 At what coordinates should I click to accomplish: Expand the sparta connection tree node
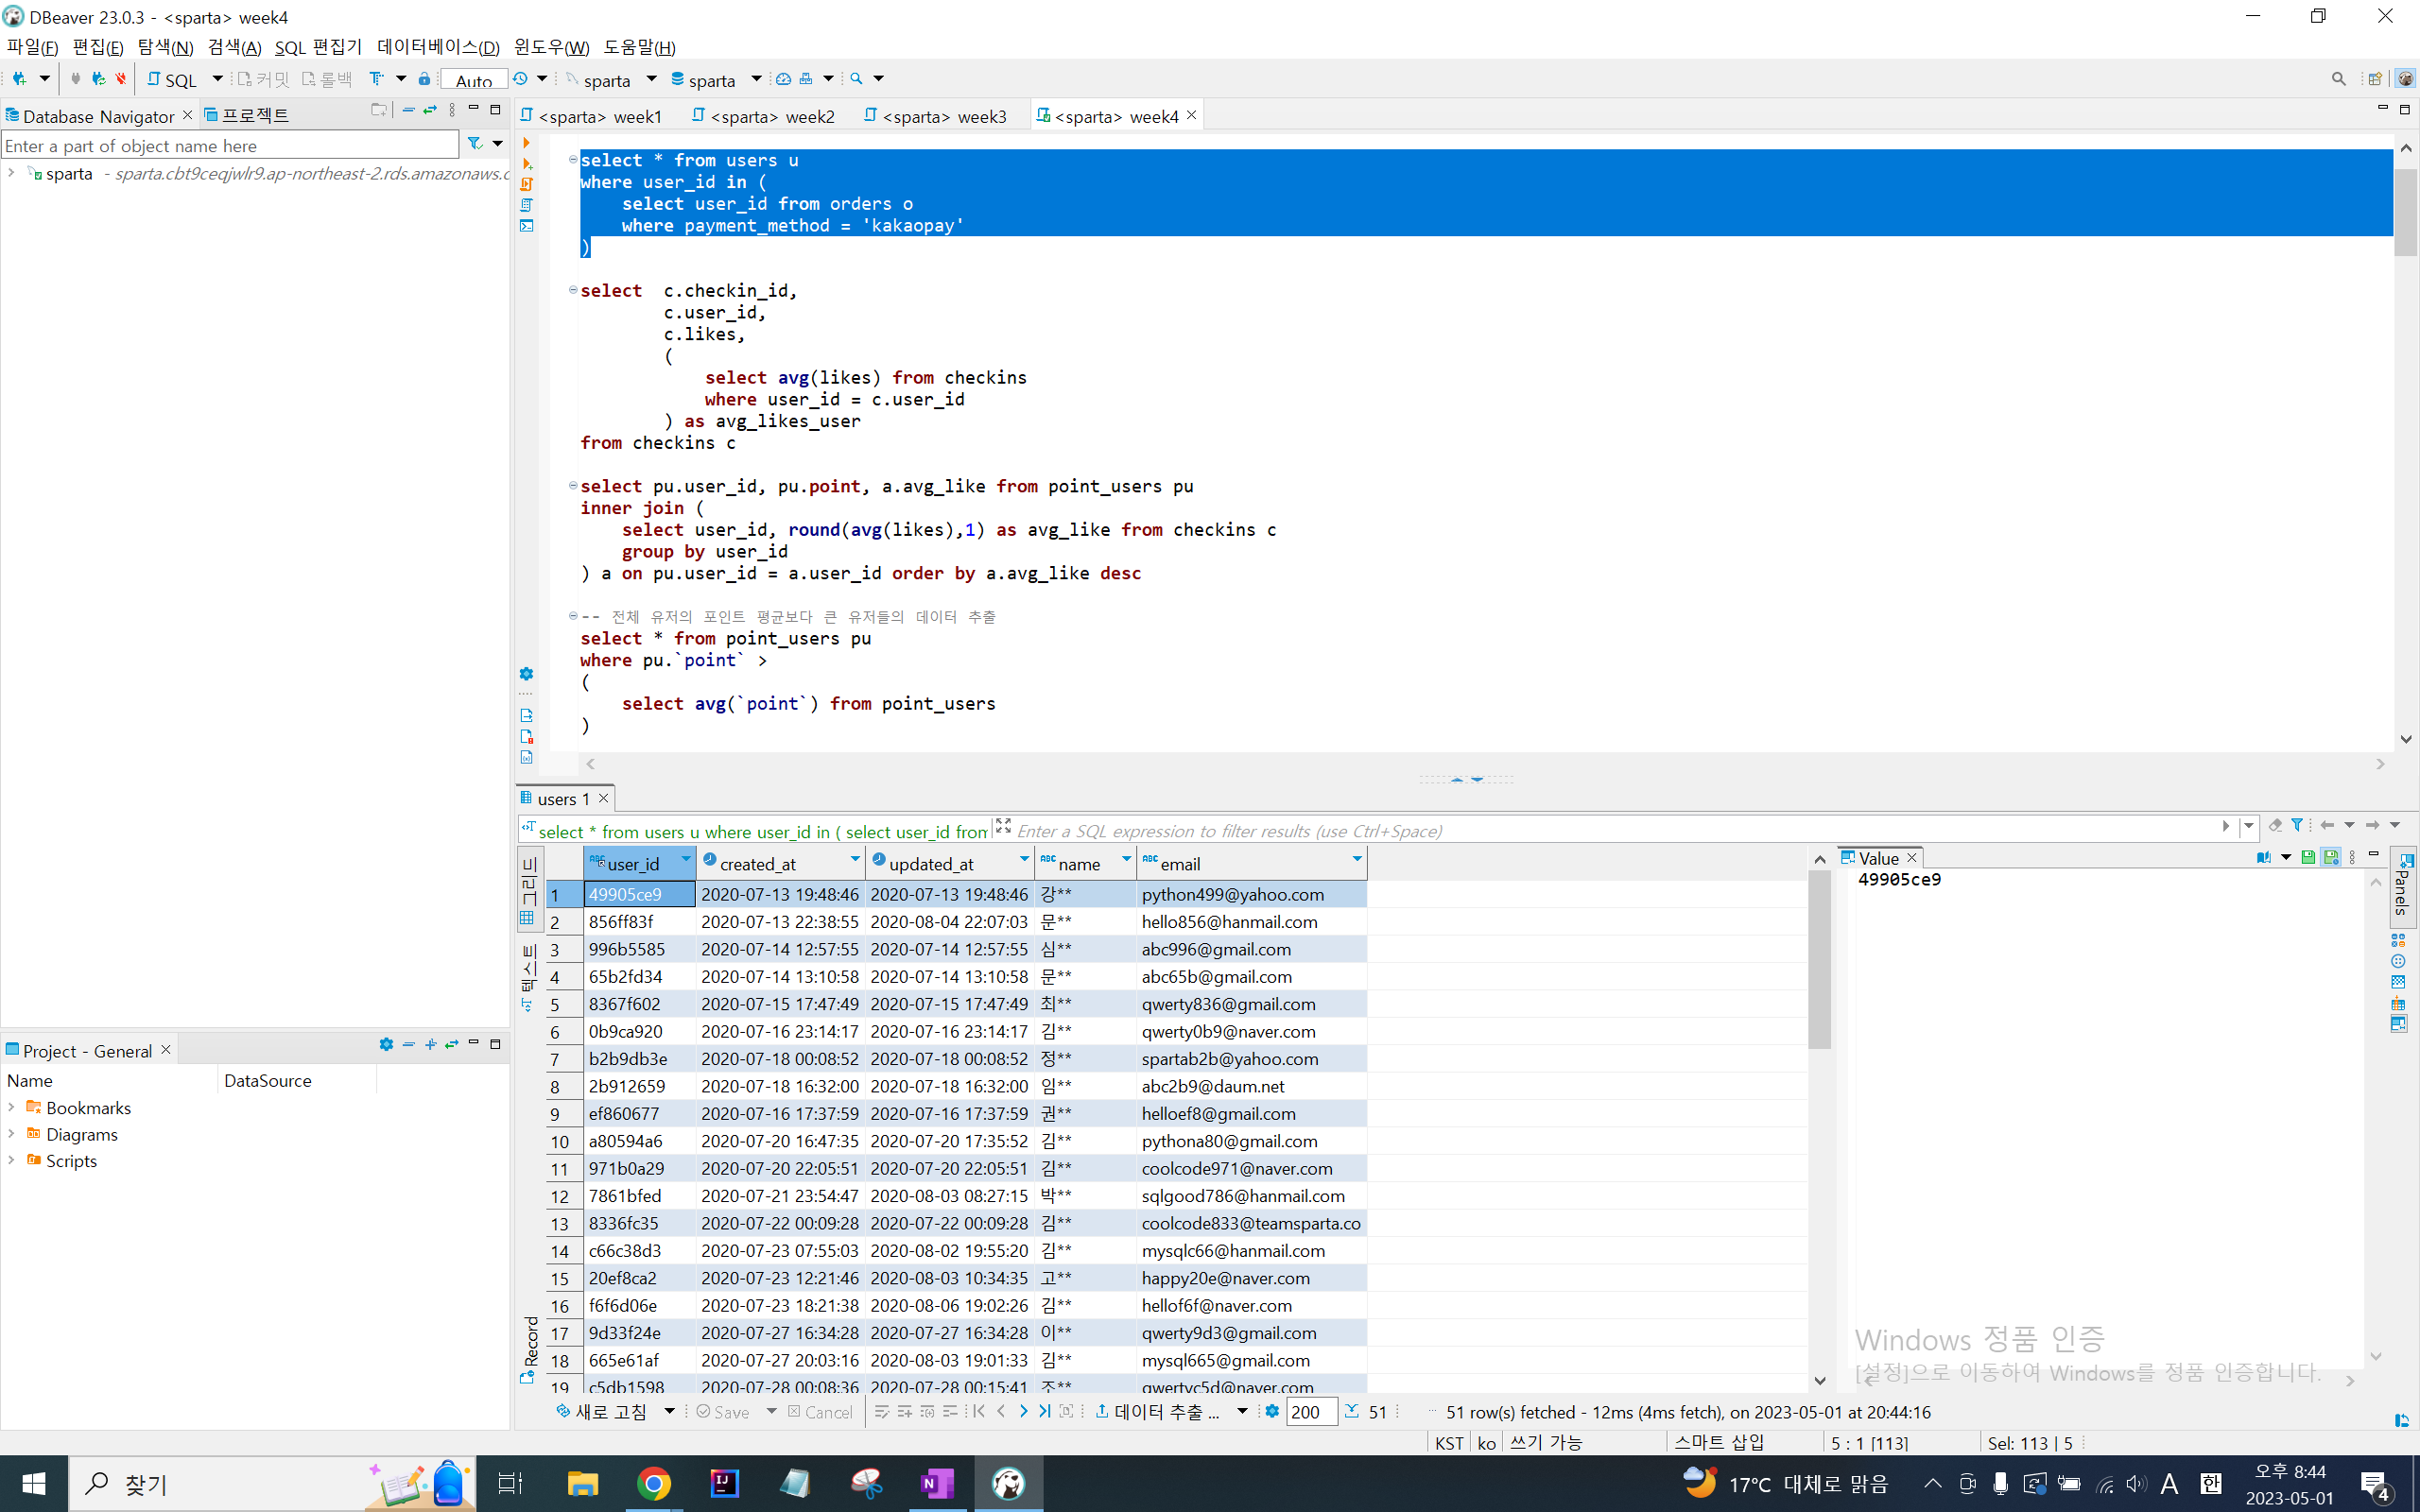click(x=11, y=173)
